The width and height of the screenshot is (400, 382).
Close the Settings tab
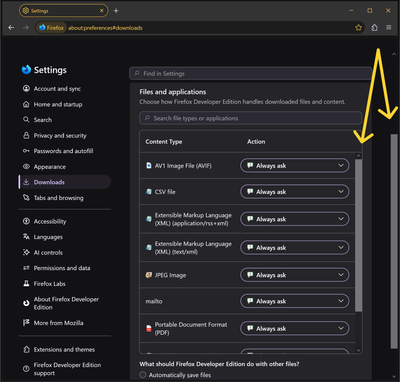point(102,11)
